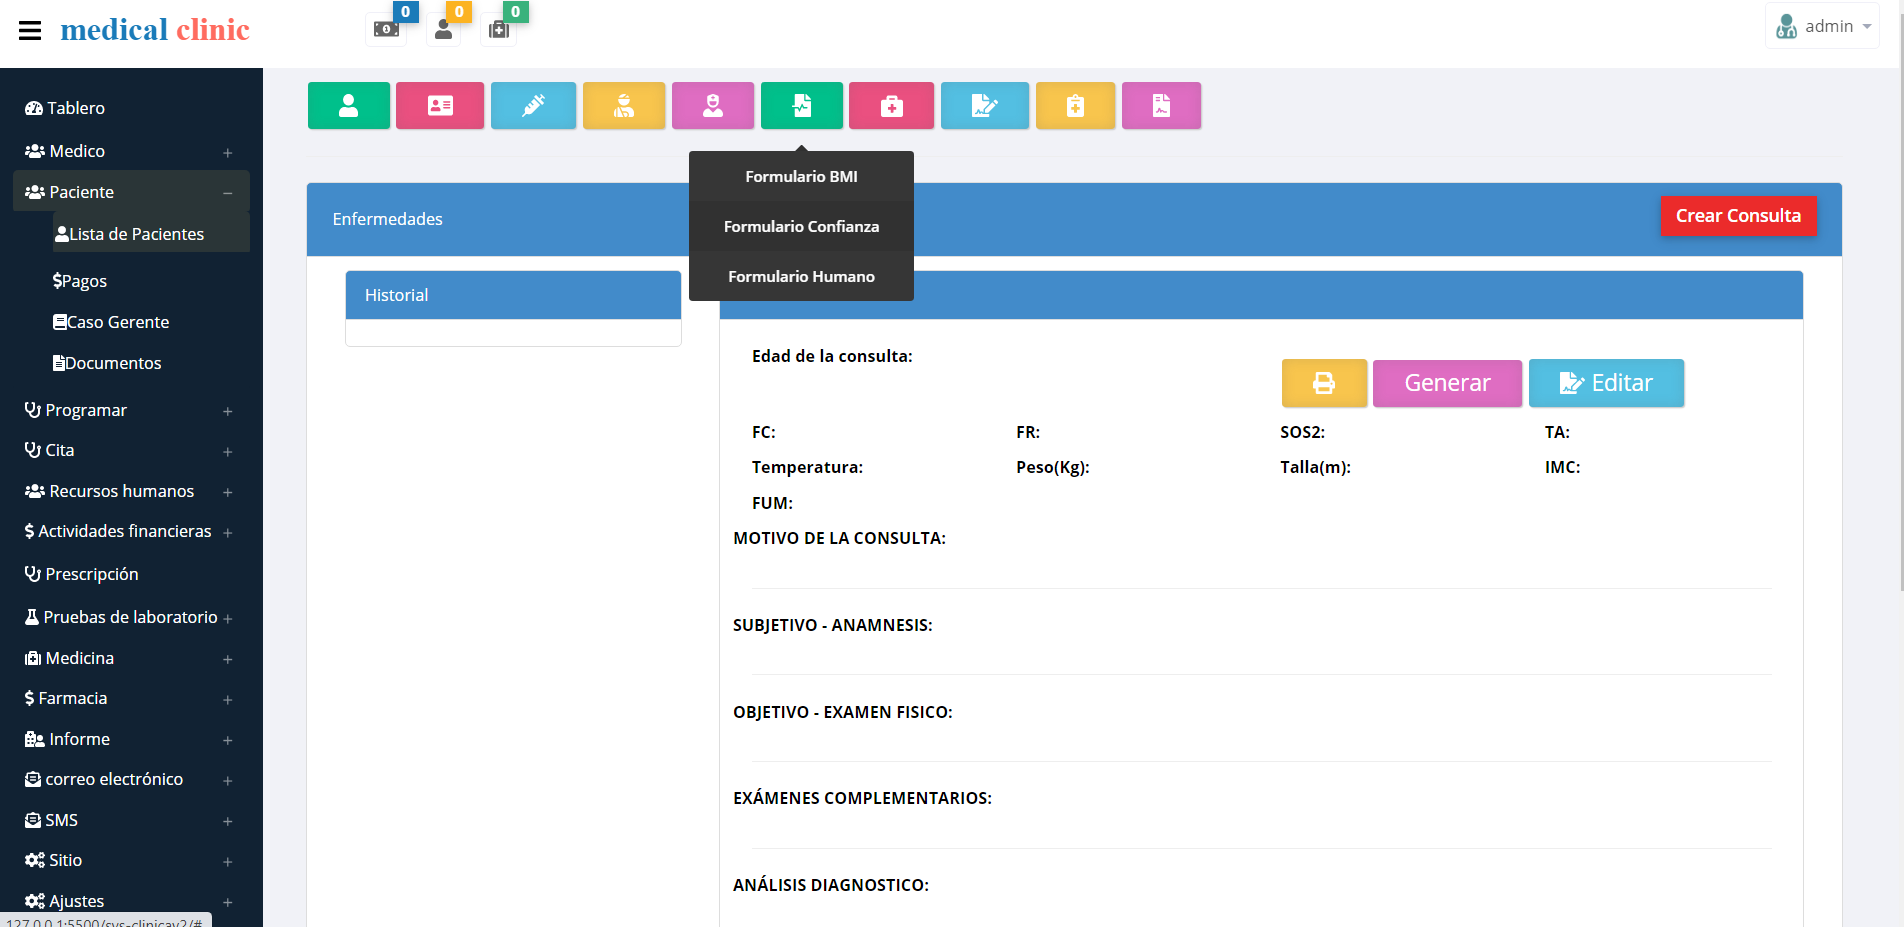Click the blue signed contract icon button
Viewport: 1904px width, 927px height.
tap(984, 106)
